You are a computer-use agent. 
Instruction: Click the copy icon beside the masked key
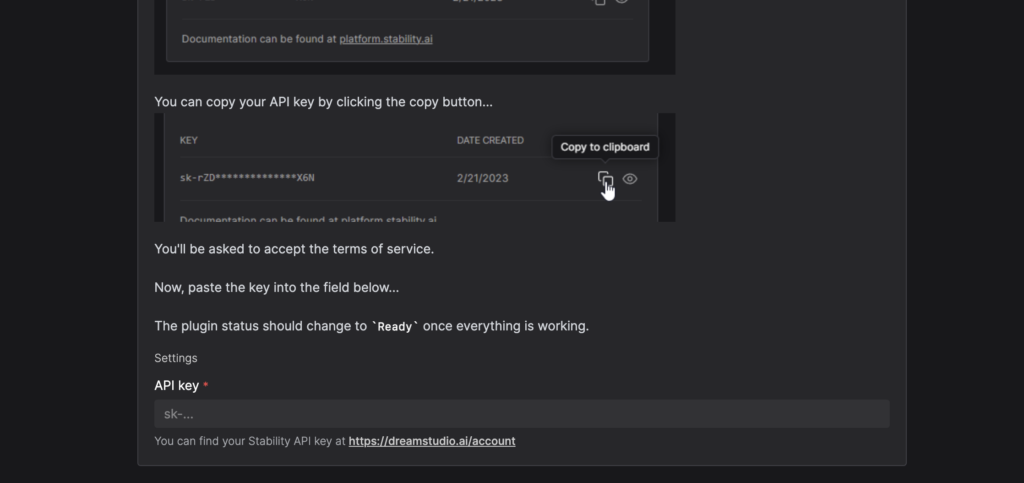point(605,179)
